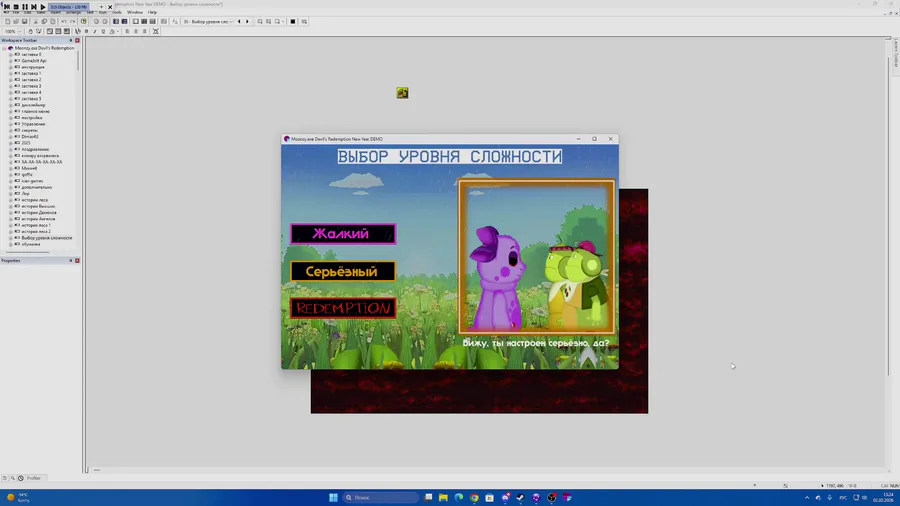
Task: Toggle pin on Workspace Toolbar panel
Action: pyautogui.click(x=71, y=41)
